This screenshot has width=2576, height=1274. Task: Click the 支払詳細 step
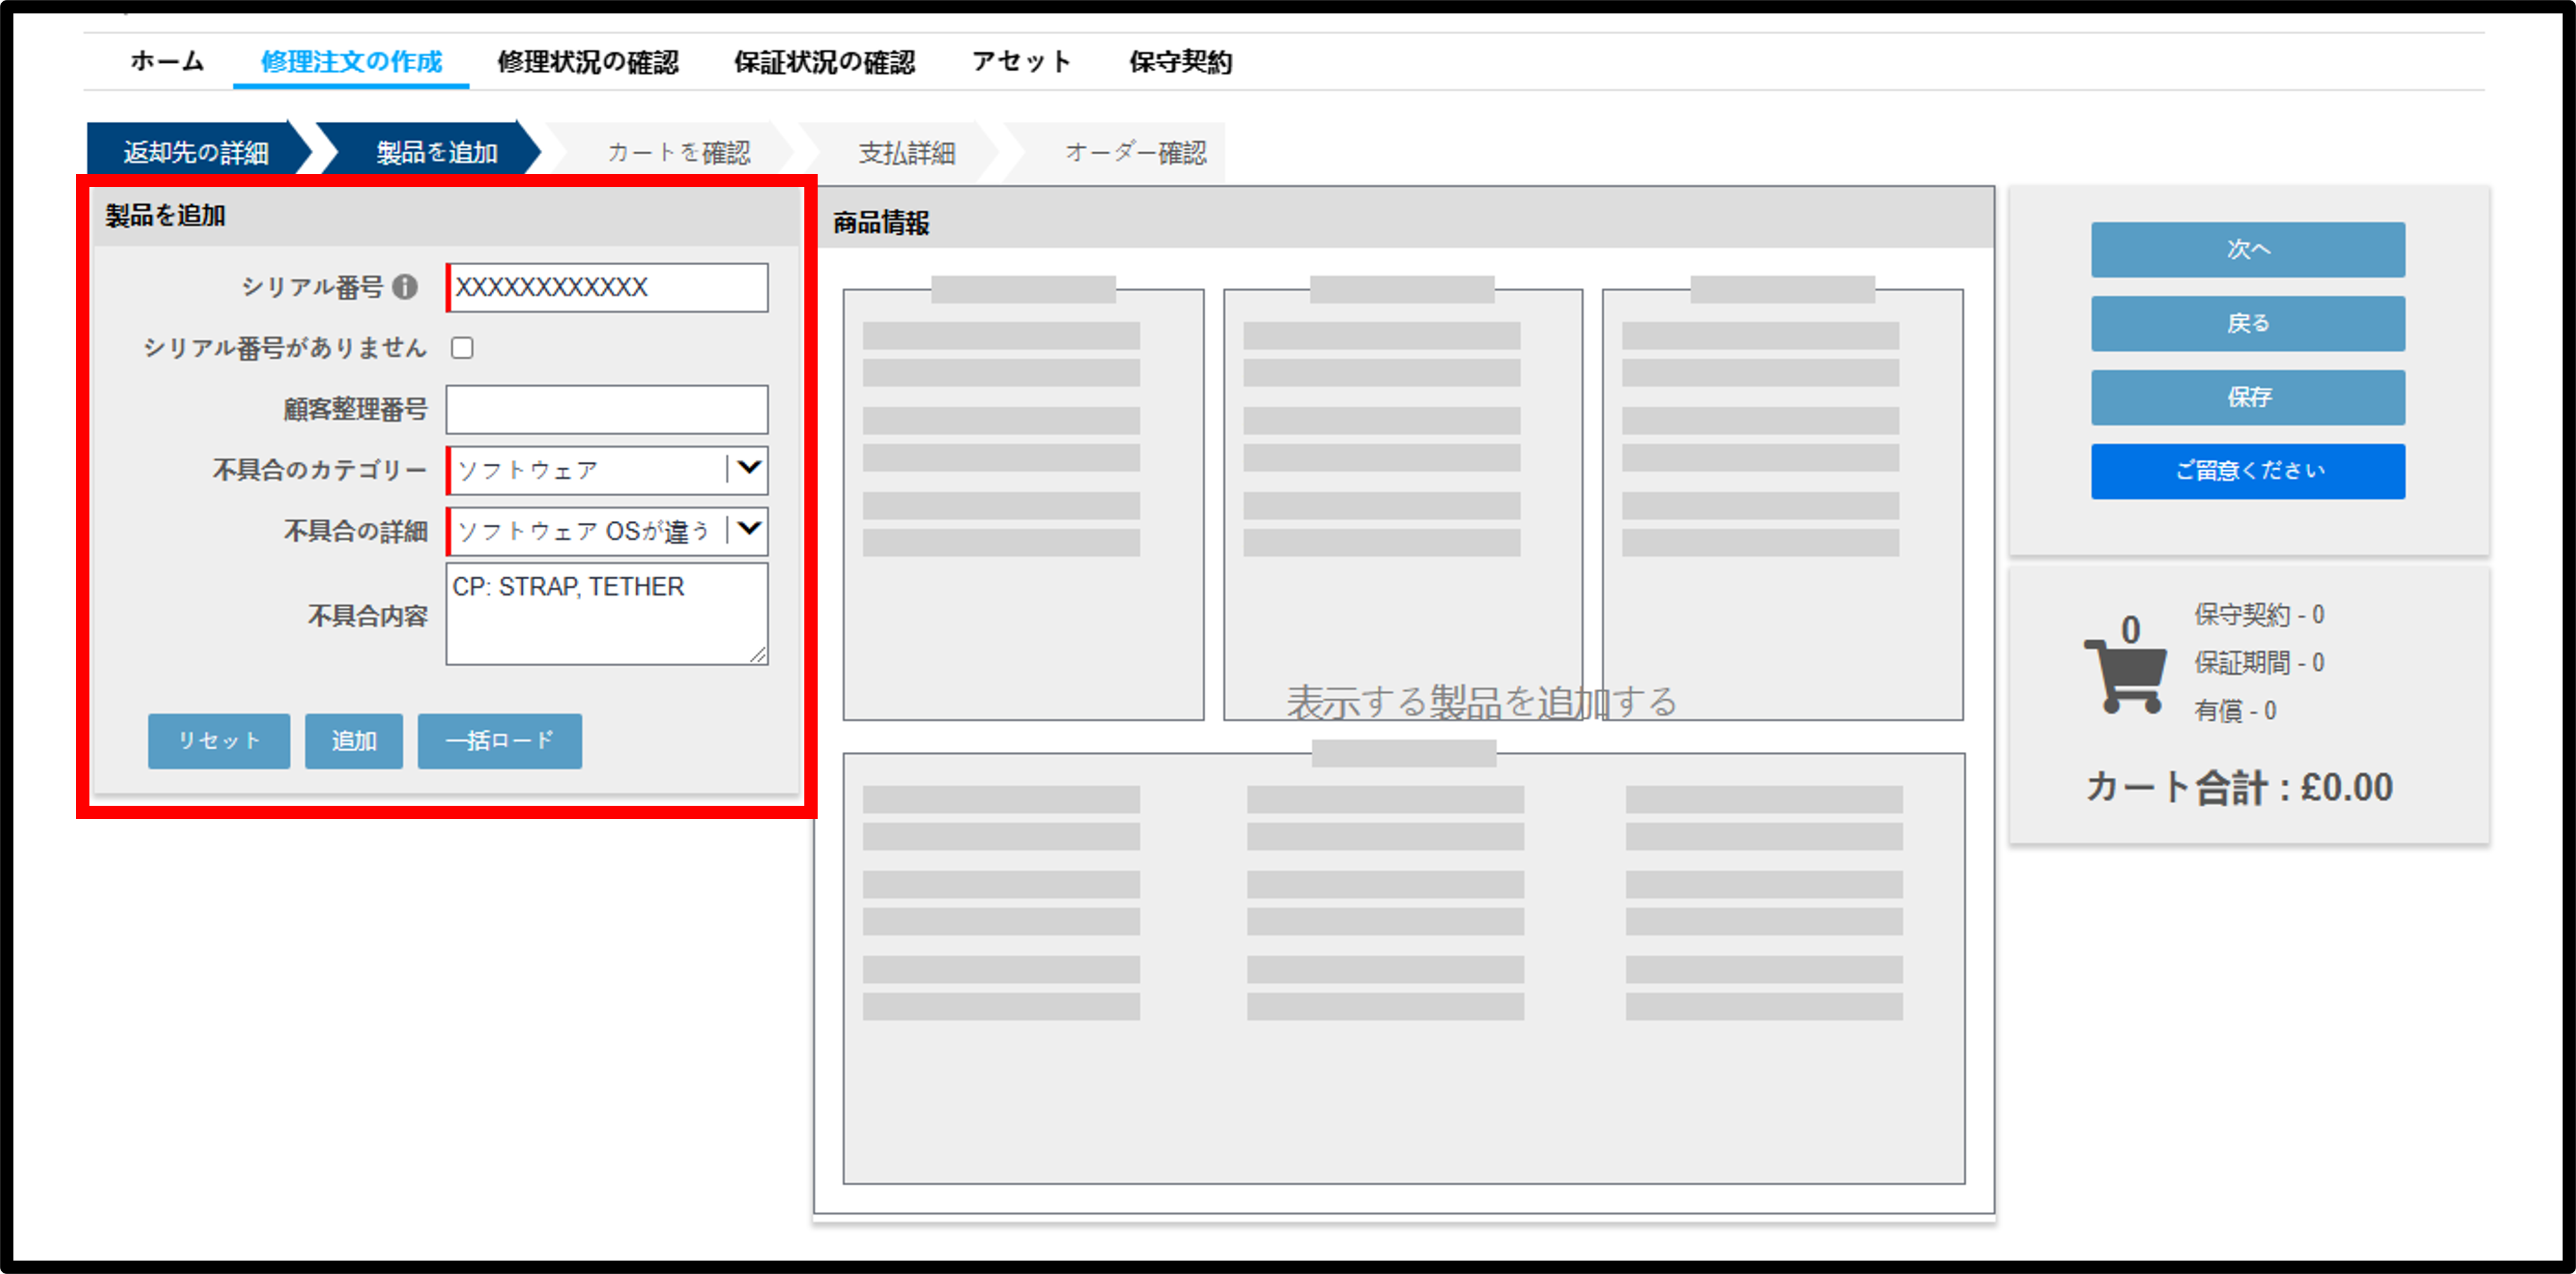907,152
